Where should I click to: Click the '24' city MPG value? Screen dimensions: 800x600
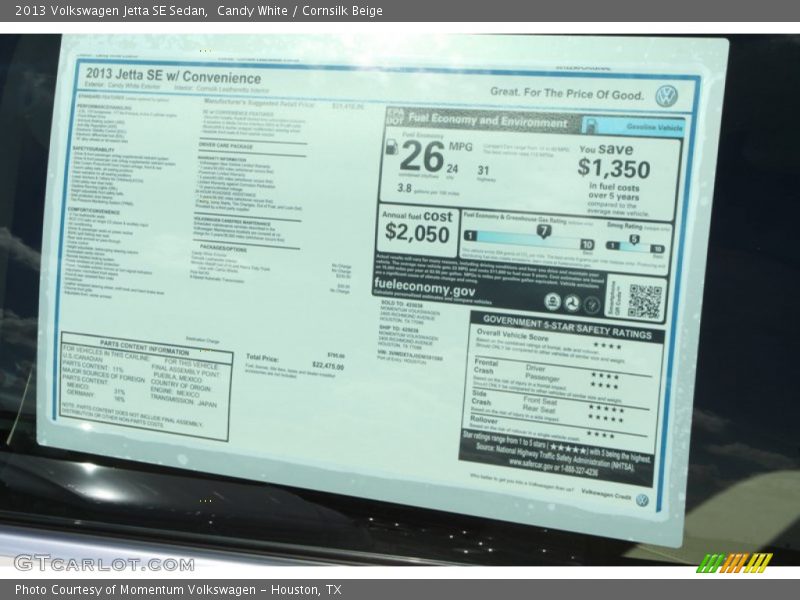[x=452, y=168]
